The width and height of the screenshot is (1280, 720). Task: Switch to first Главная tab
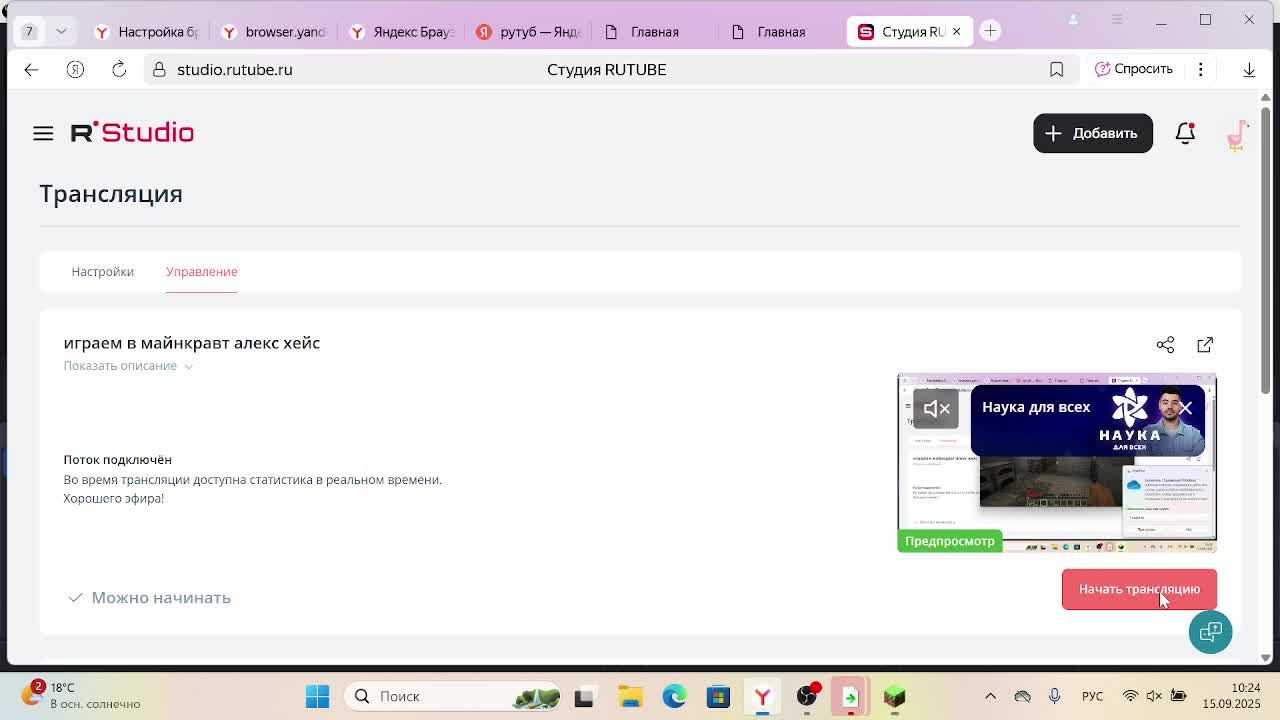click(656, 32)
